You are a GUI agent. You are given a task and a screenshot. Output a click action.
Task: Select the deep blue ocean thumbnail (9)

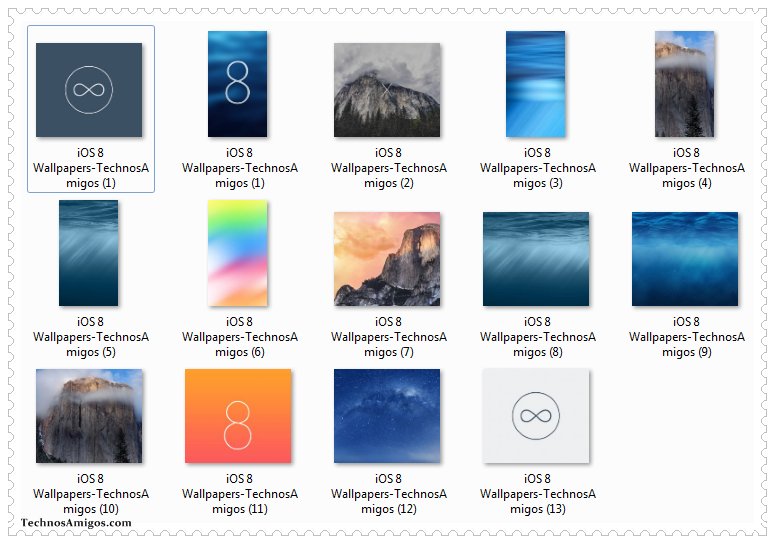[685, 259]
